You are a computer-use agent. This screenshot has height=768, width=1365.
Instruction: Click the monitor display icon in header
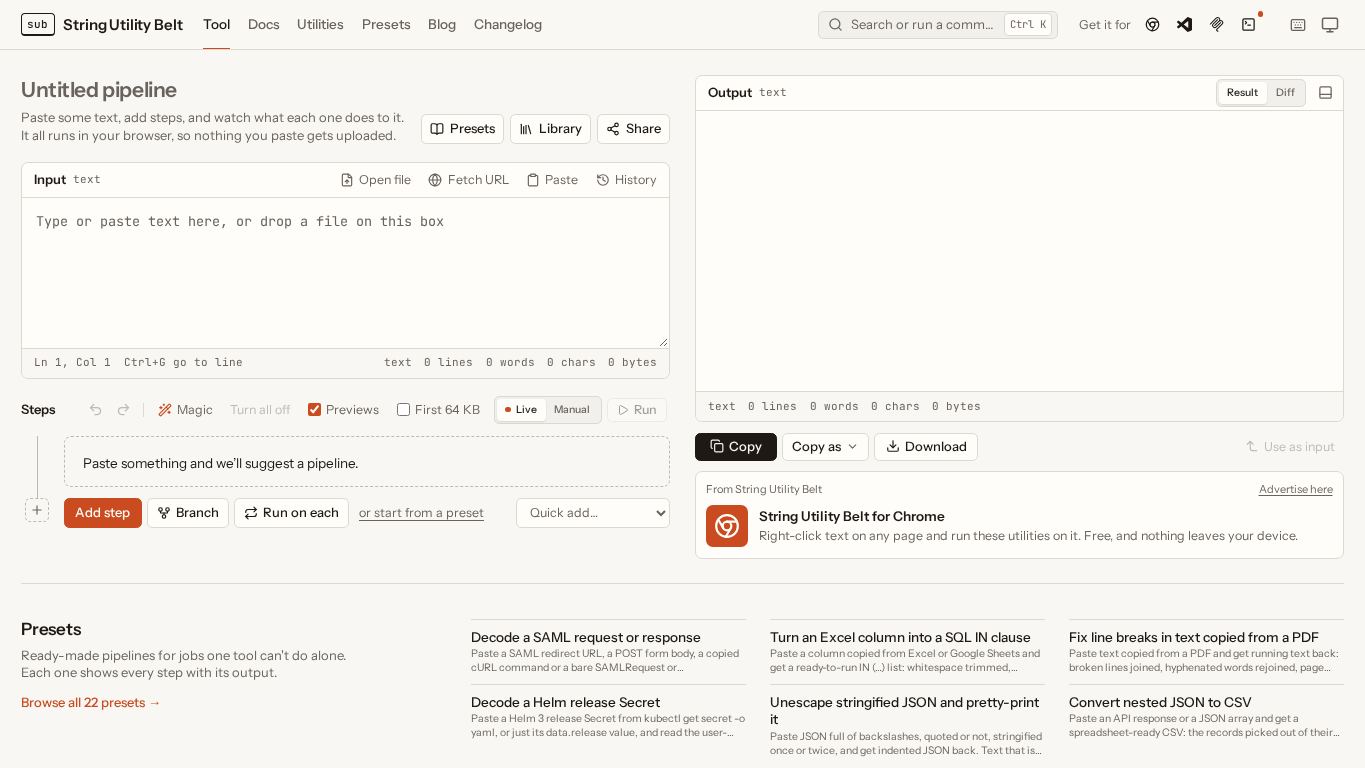point(1330,25)
